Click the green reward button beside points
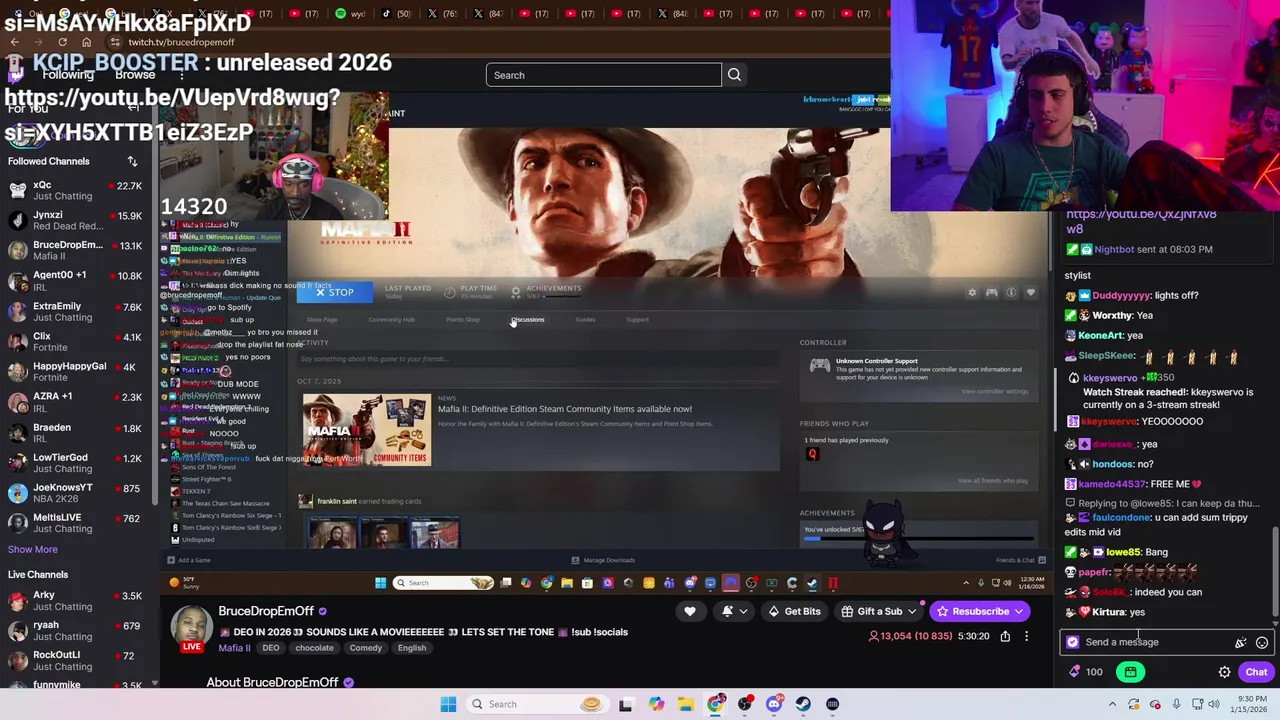The image size is (1280, 720). click(1130, 672)
